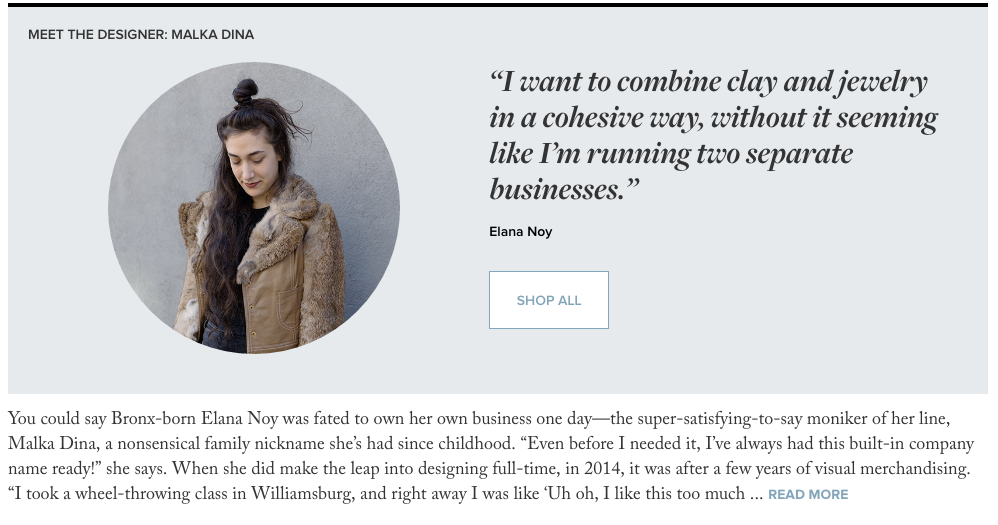Select the Meet the Designer: Malka Dina heading

tap(141, 34)
